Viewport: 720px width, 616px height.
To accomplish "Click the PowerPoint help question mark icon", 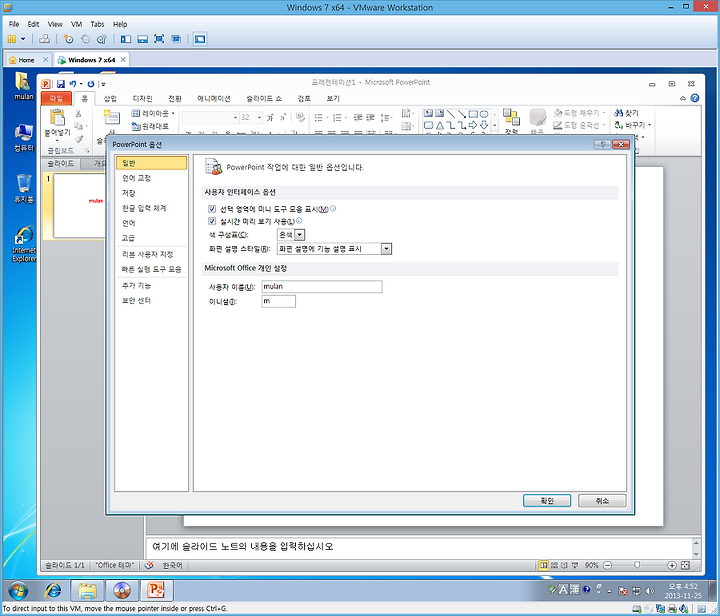I will (x=695, y=98).
